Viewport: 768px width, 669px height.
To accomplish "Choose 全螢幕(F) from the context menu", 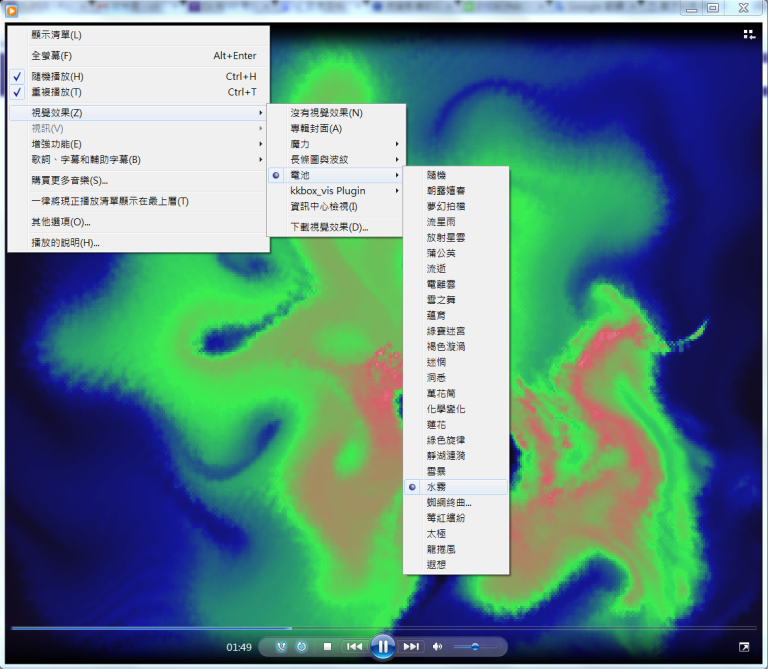I will [x=52, y=56].
